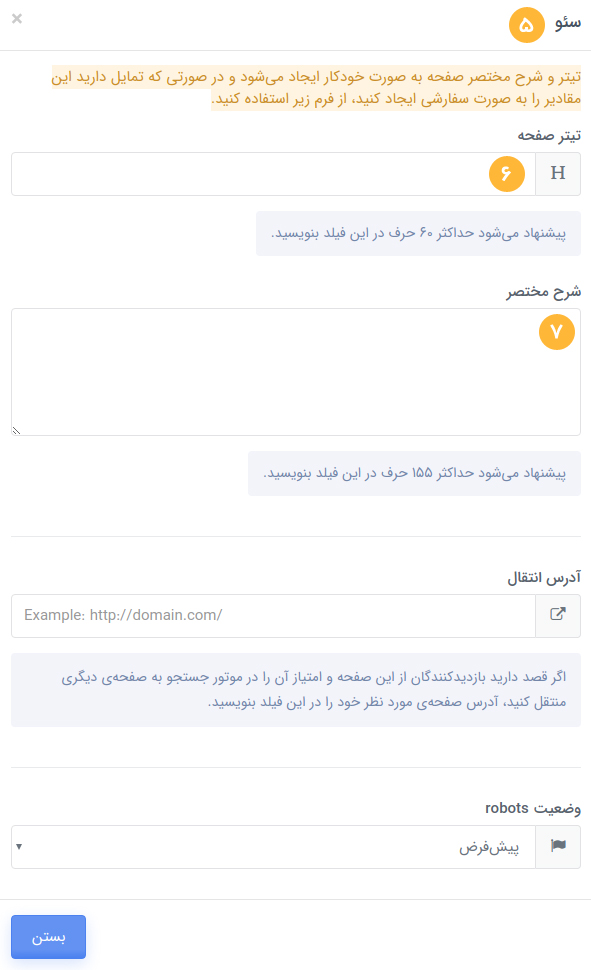
Task: Focus the page title text field
Action: (273, 174)
